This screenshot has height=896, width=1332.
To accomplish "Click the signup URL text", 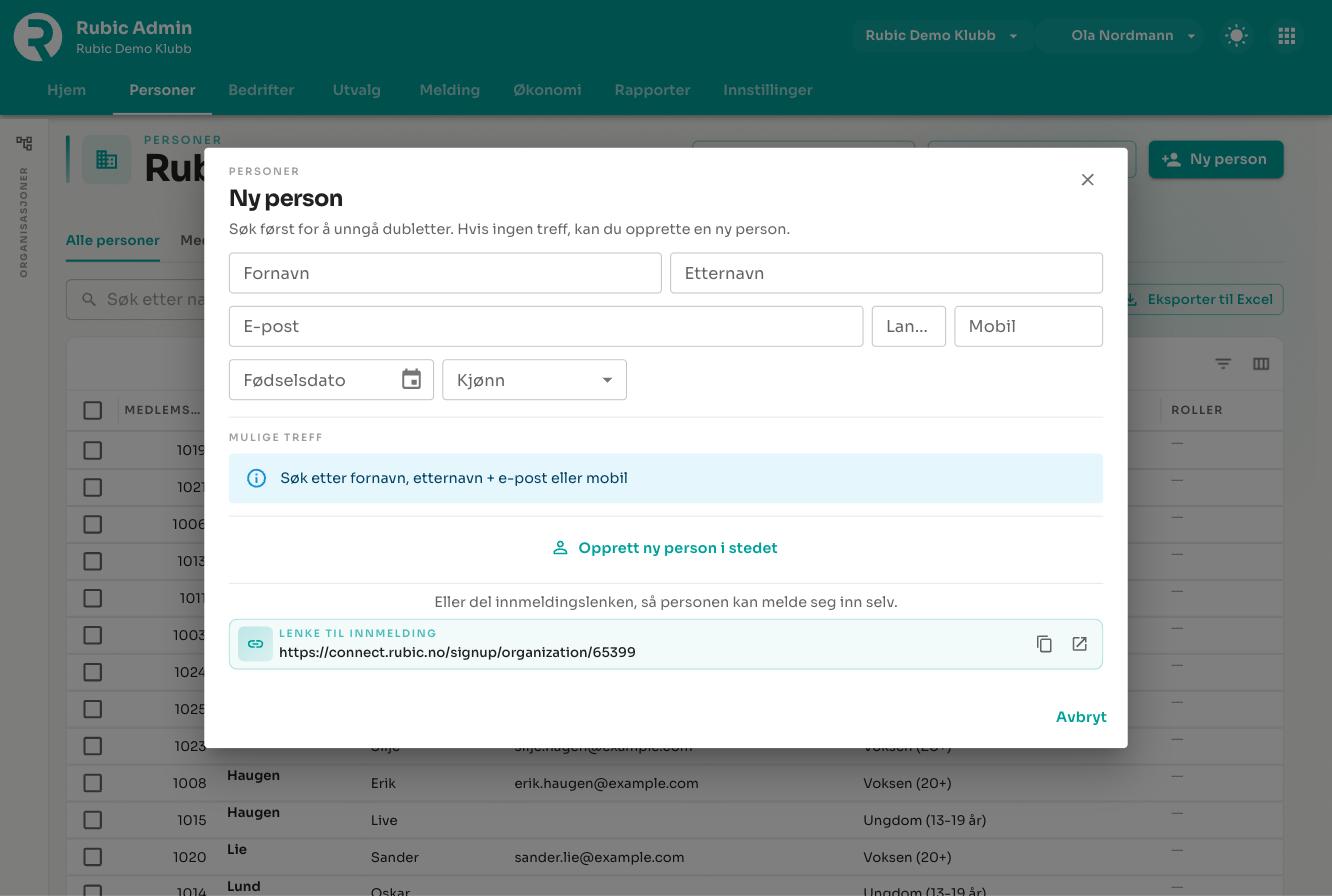I will click(457, 652).
